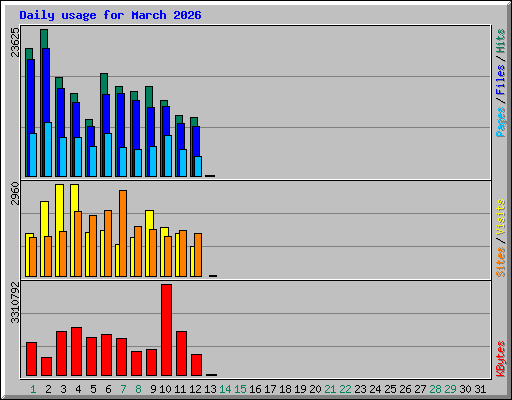
Task: Click the Files legend label
Action: pyautogui.click(x=501, y=80)
